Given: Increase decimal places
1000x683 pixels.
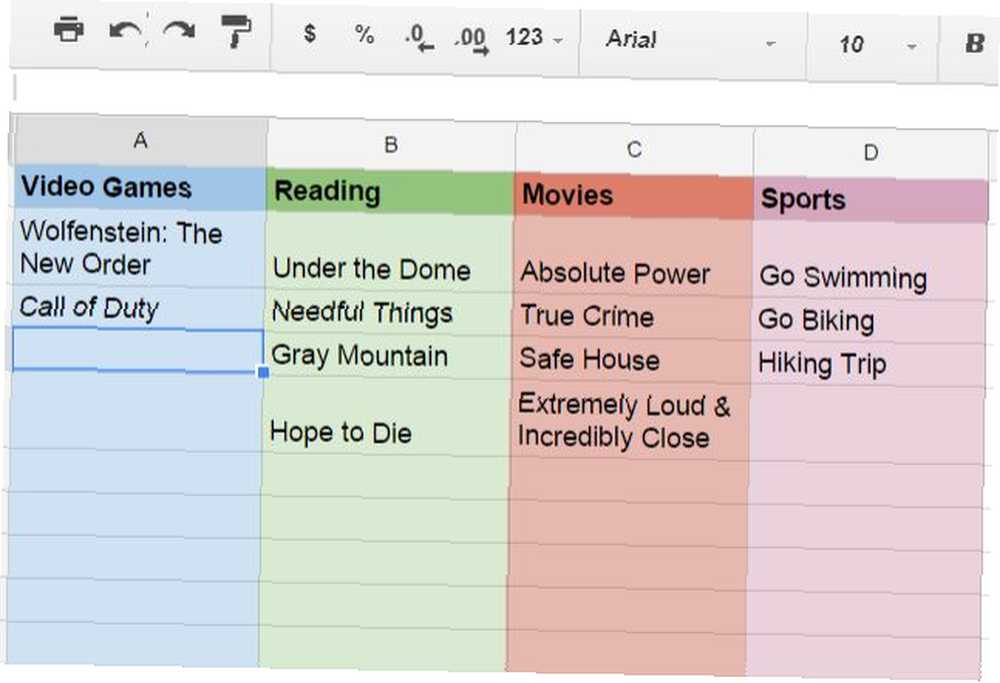Looking at the screenshot, I should pyautogui.click(x=472, y=40).
